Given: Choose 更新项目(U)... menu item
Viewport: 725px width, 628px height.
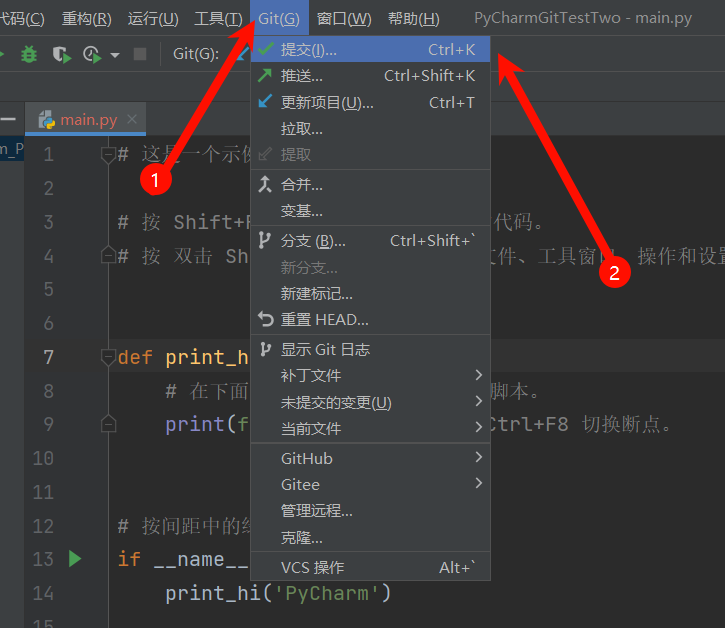Looking at the screenshot, I should [x=370, y=102].
